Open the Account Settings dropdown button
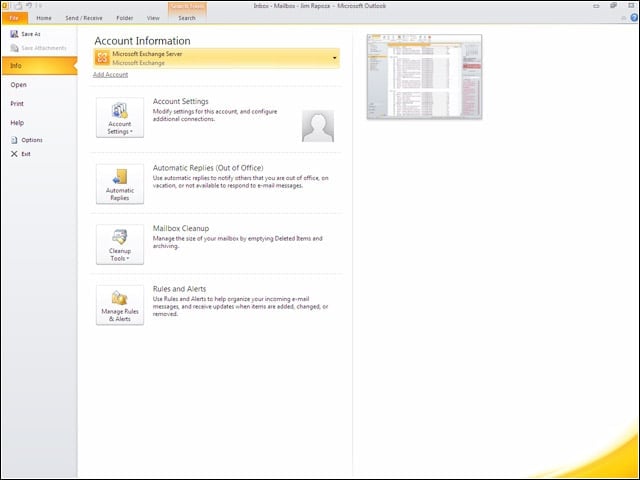This screenshot has height=480, width=640. [x=120, y=118]
